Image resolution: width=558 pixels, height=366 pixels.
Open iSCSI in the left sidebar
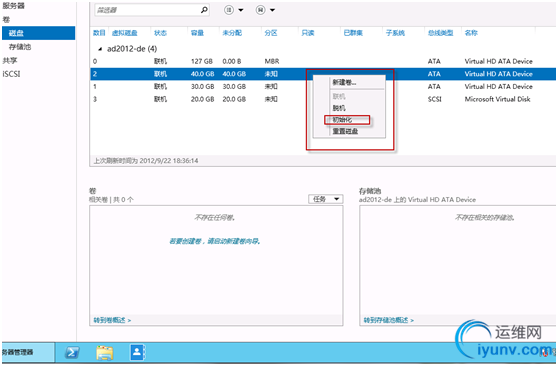[x=11, y=74]
